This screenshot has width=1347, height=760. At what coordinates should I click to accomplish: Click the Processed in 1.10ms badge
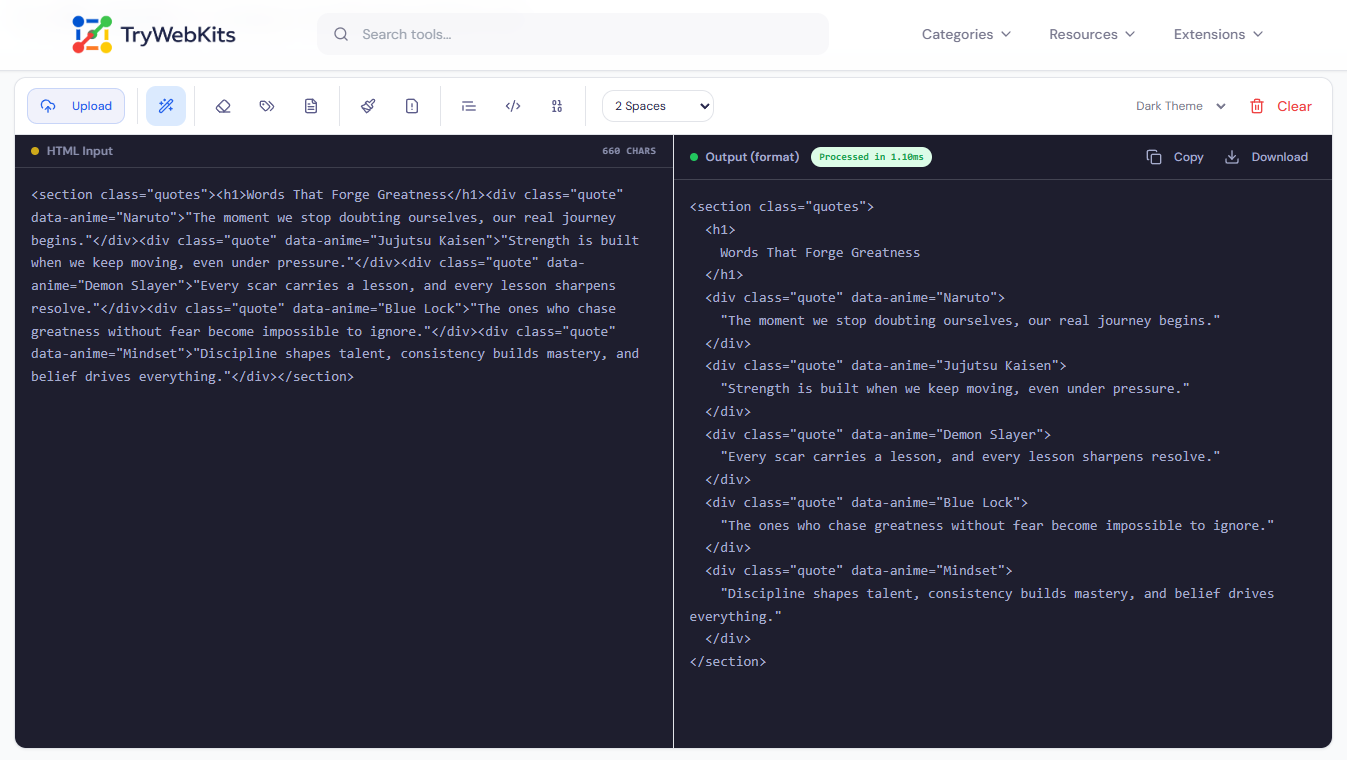pyautogui.click(x=870, y=156)
